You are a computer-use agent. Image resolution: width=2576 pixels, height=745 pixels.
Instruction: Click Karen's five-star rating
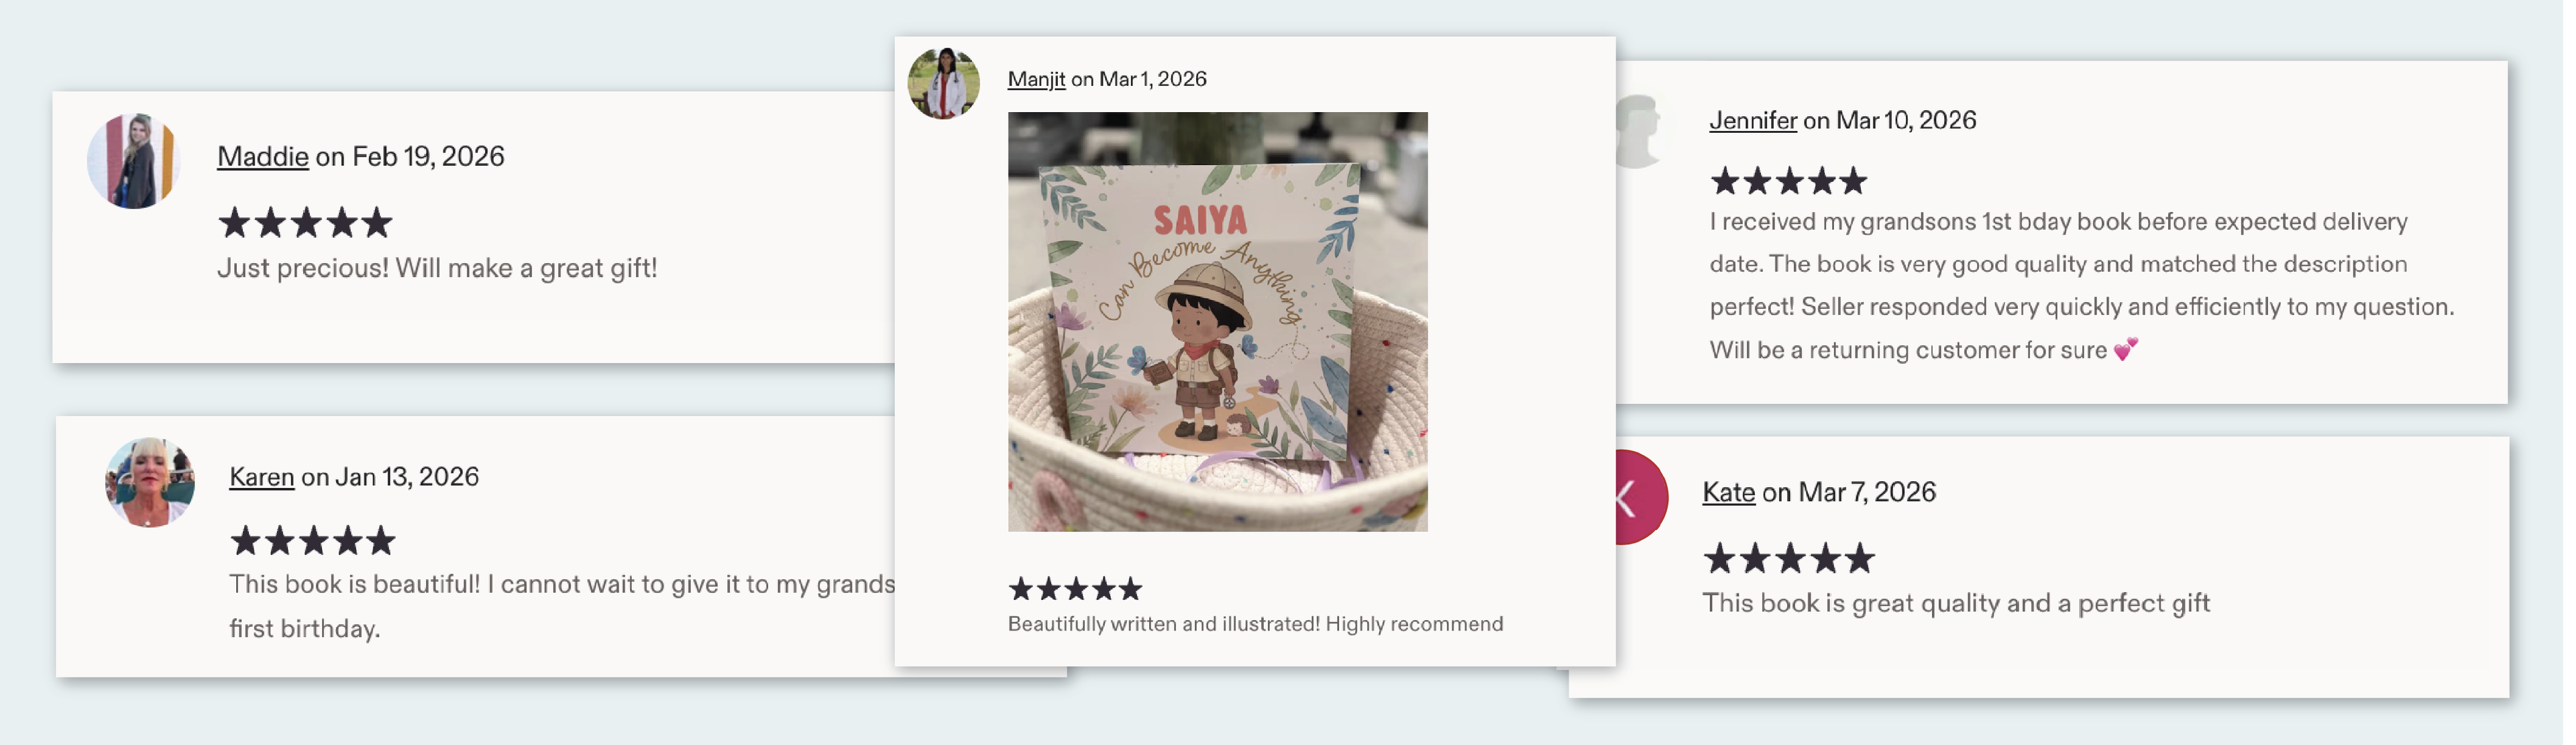click(313, 541)
